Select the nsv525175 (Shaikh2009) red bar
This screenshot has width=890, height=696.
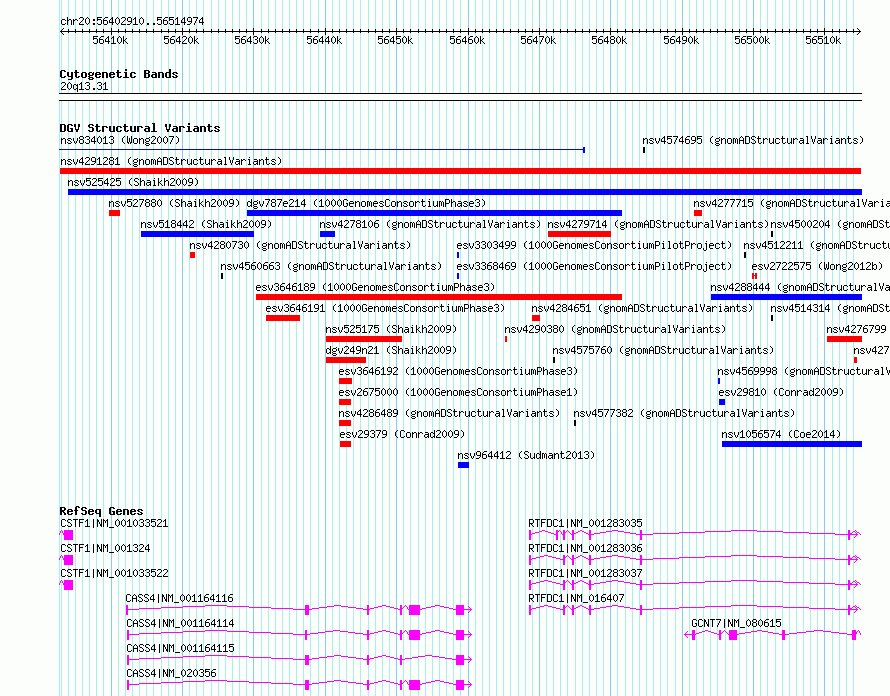[363, 339]
